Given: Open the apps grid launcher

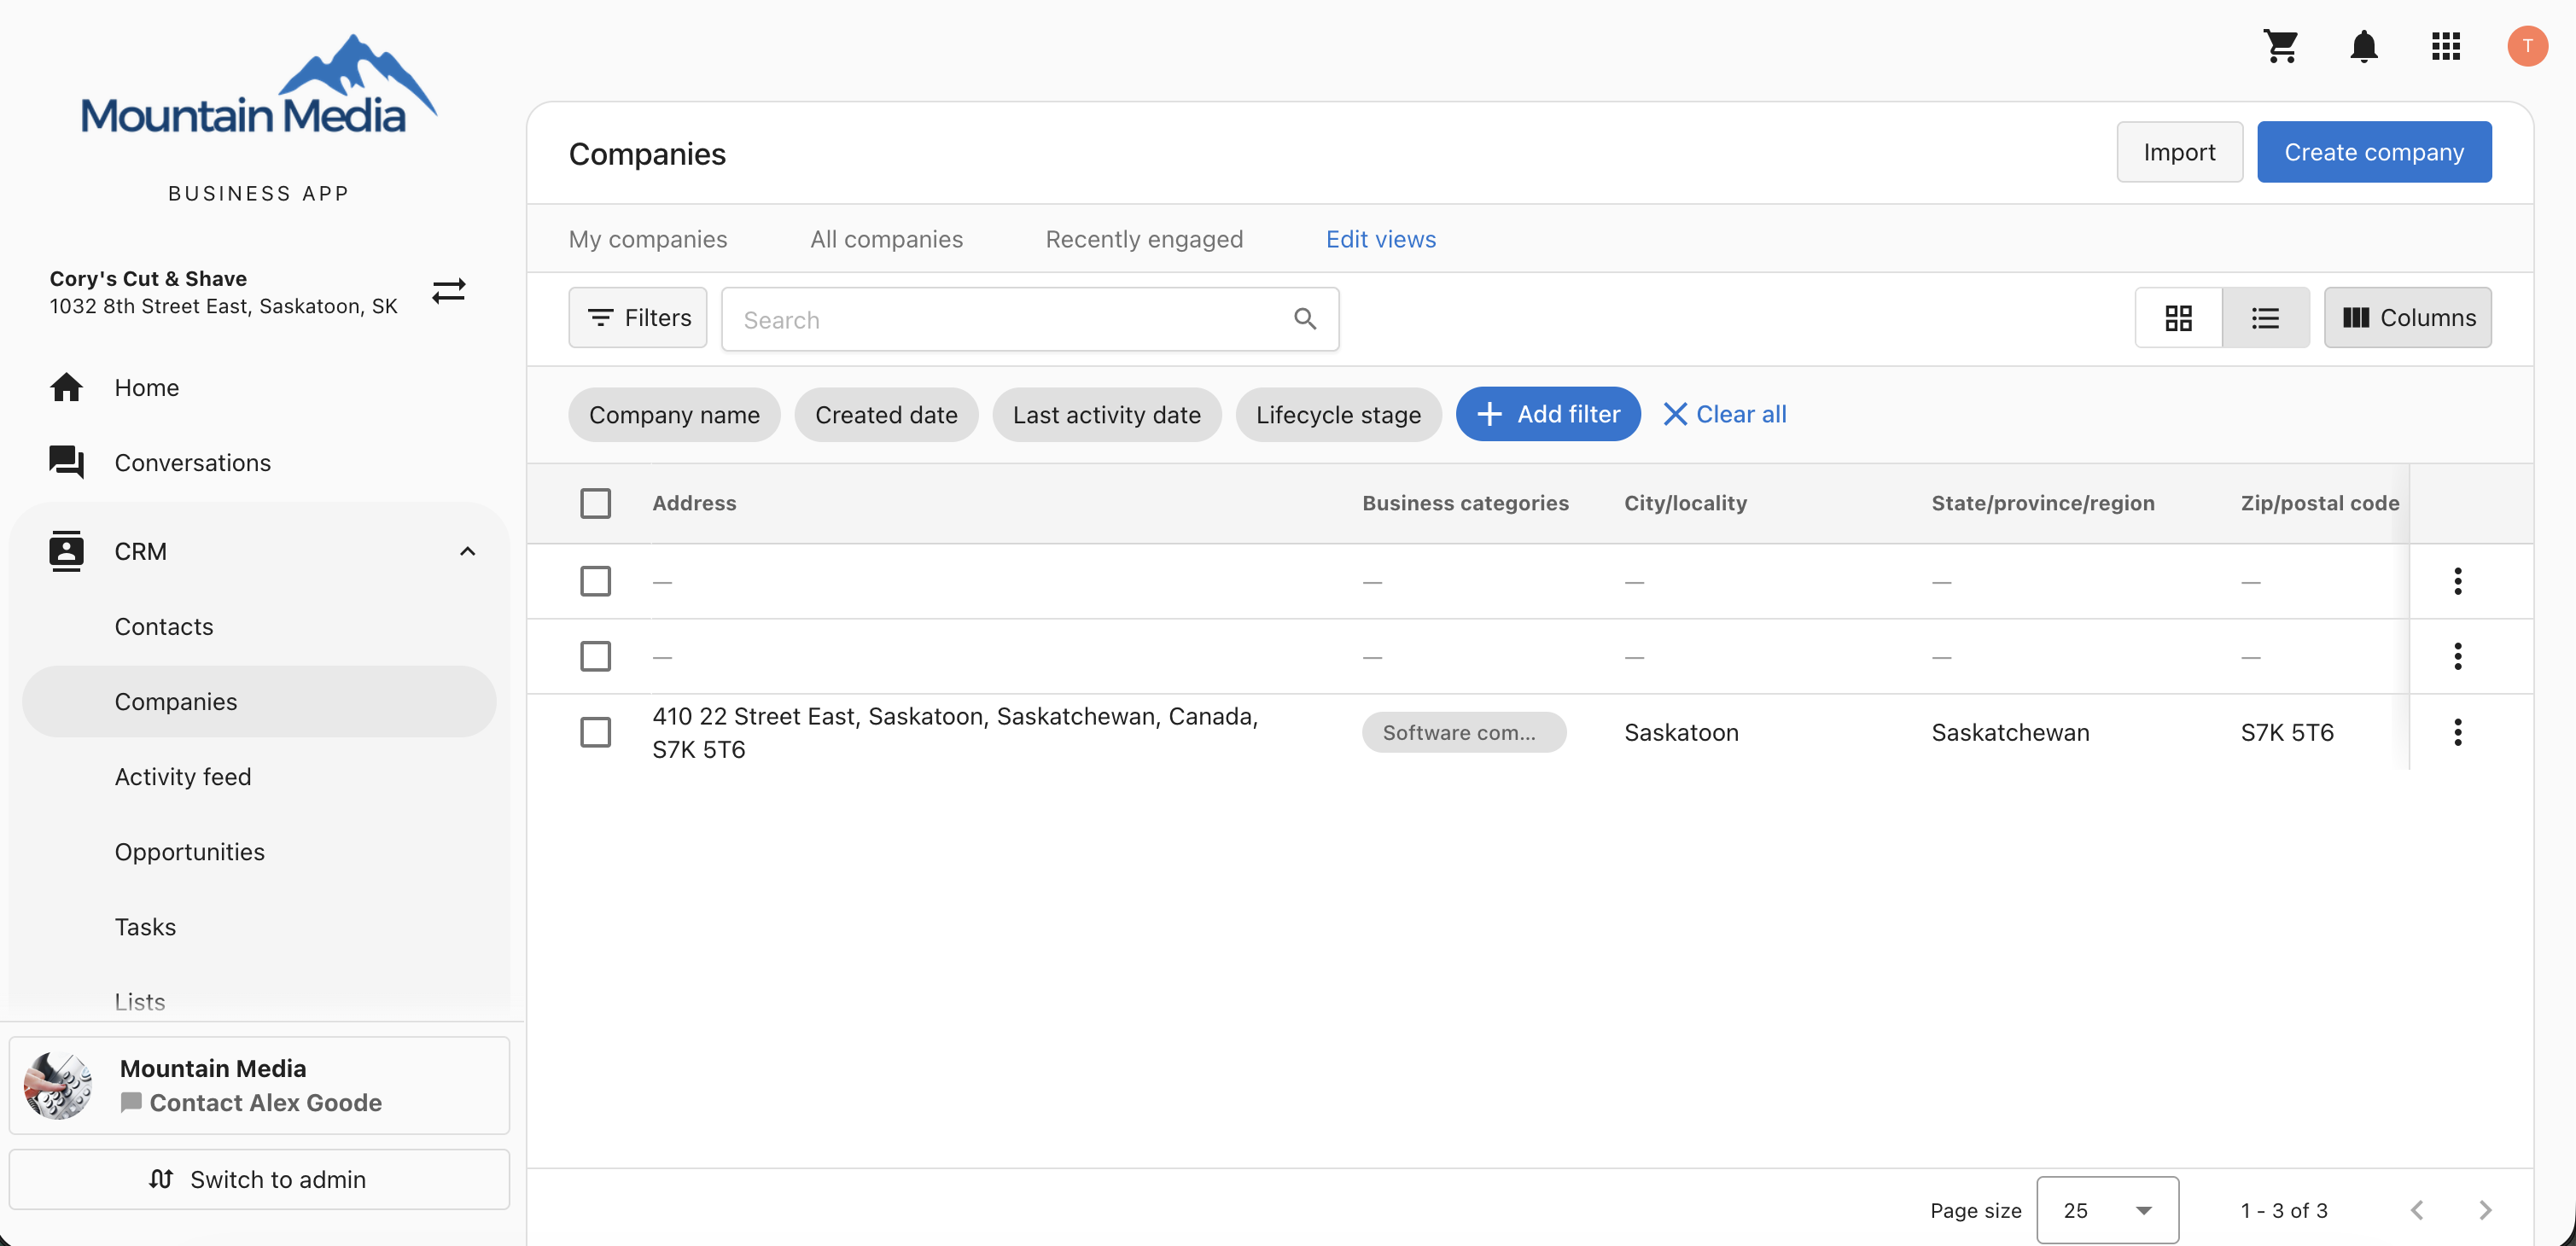Looking at the screenshot, I should click(2445, 46).
